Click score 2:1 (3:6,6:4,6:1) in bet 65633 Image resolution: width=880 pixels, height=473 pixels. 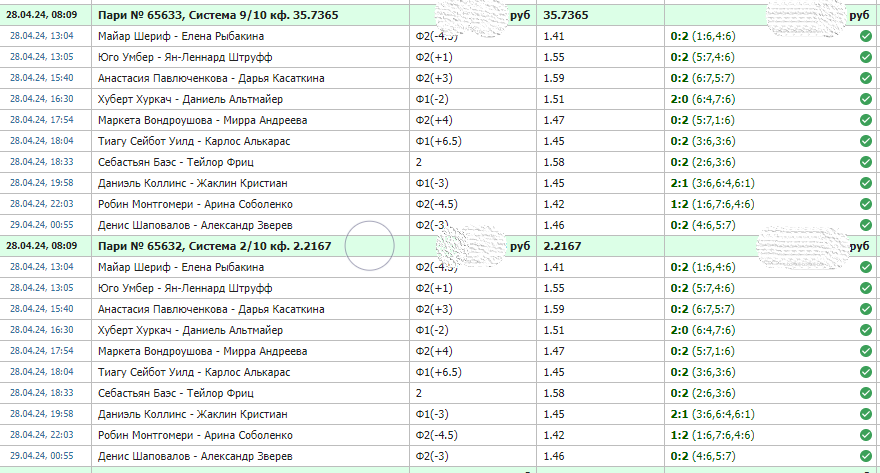716,183
